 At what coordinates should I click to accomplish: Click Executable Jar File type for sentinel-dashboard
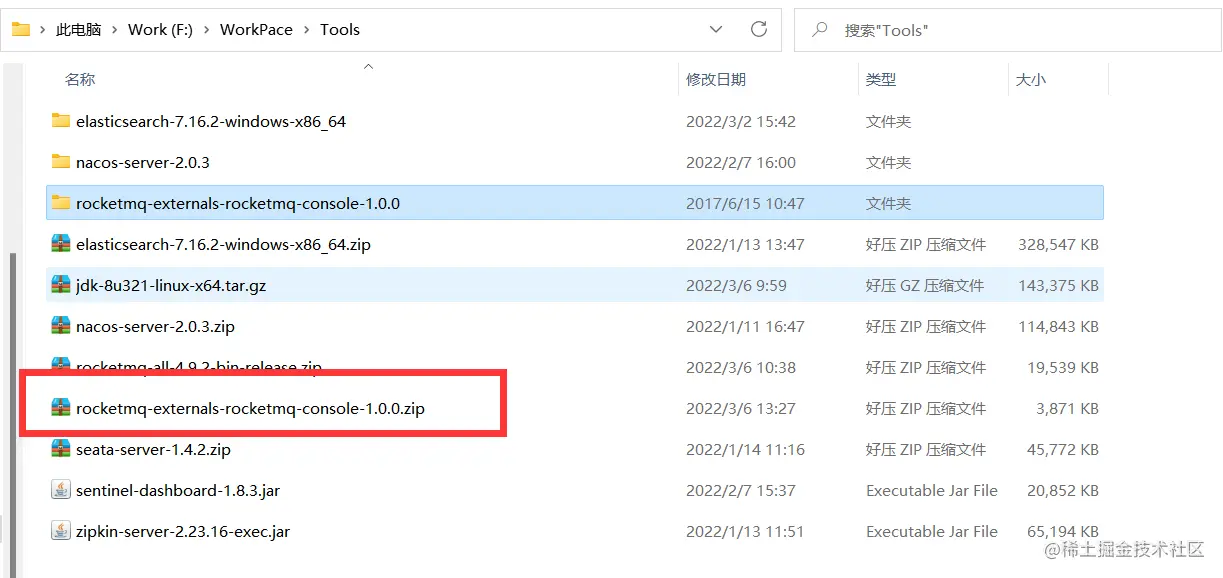[932, 490]
